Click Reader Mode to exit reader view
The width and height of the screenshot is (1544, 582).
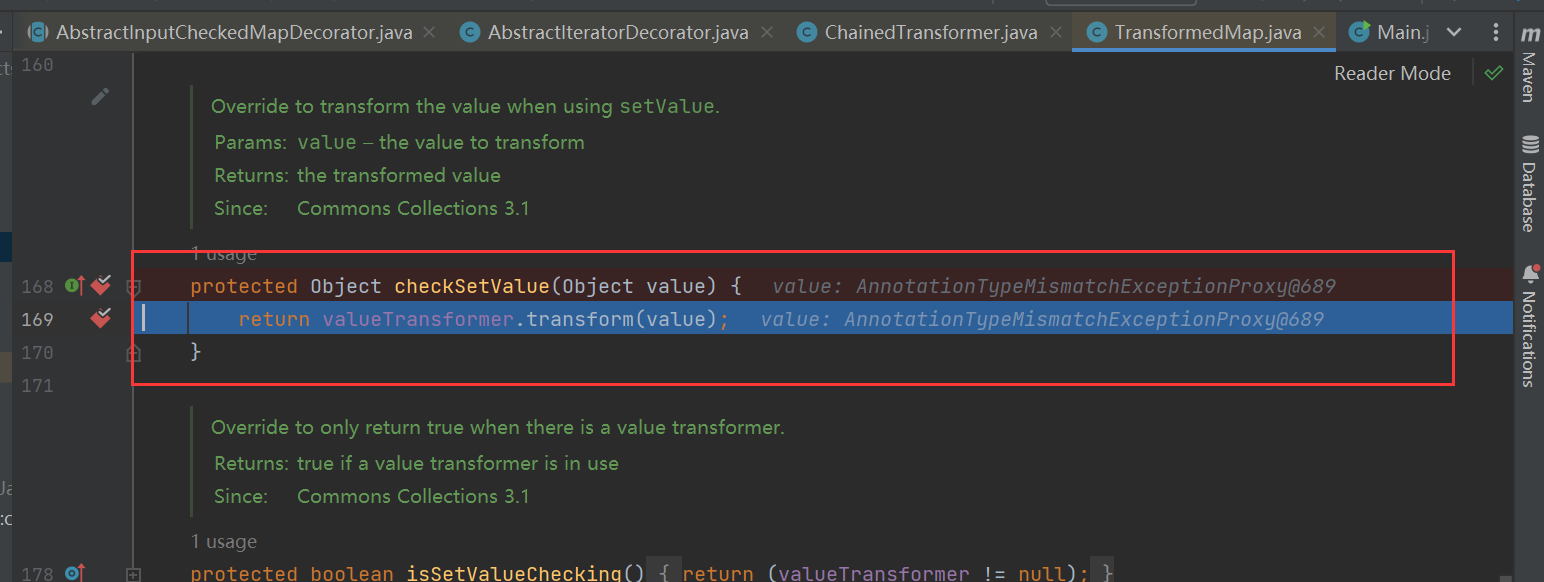[x=1392, y=73]
